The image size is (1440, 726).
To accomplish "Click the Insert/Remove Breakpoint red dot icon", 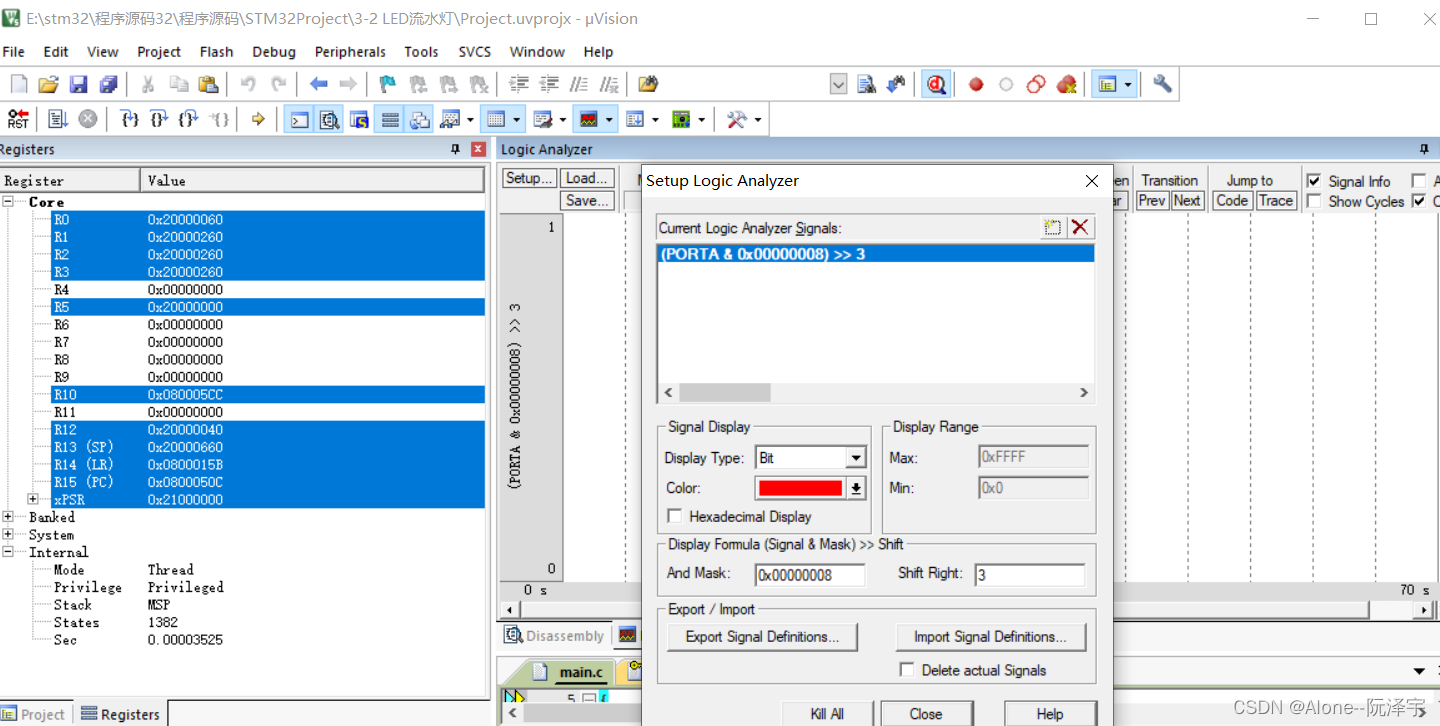I will (x=976, y=85).
